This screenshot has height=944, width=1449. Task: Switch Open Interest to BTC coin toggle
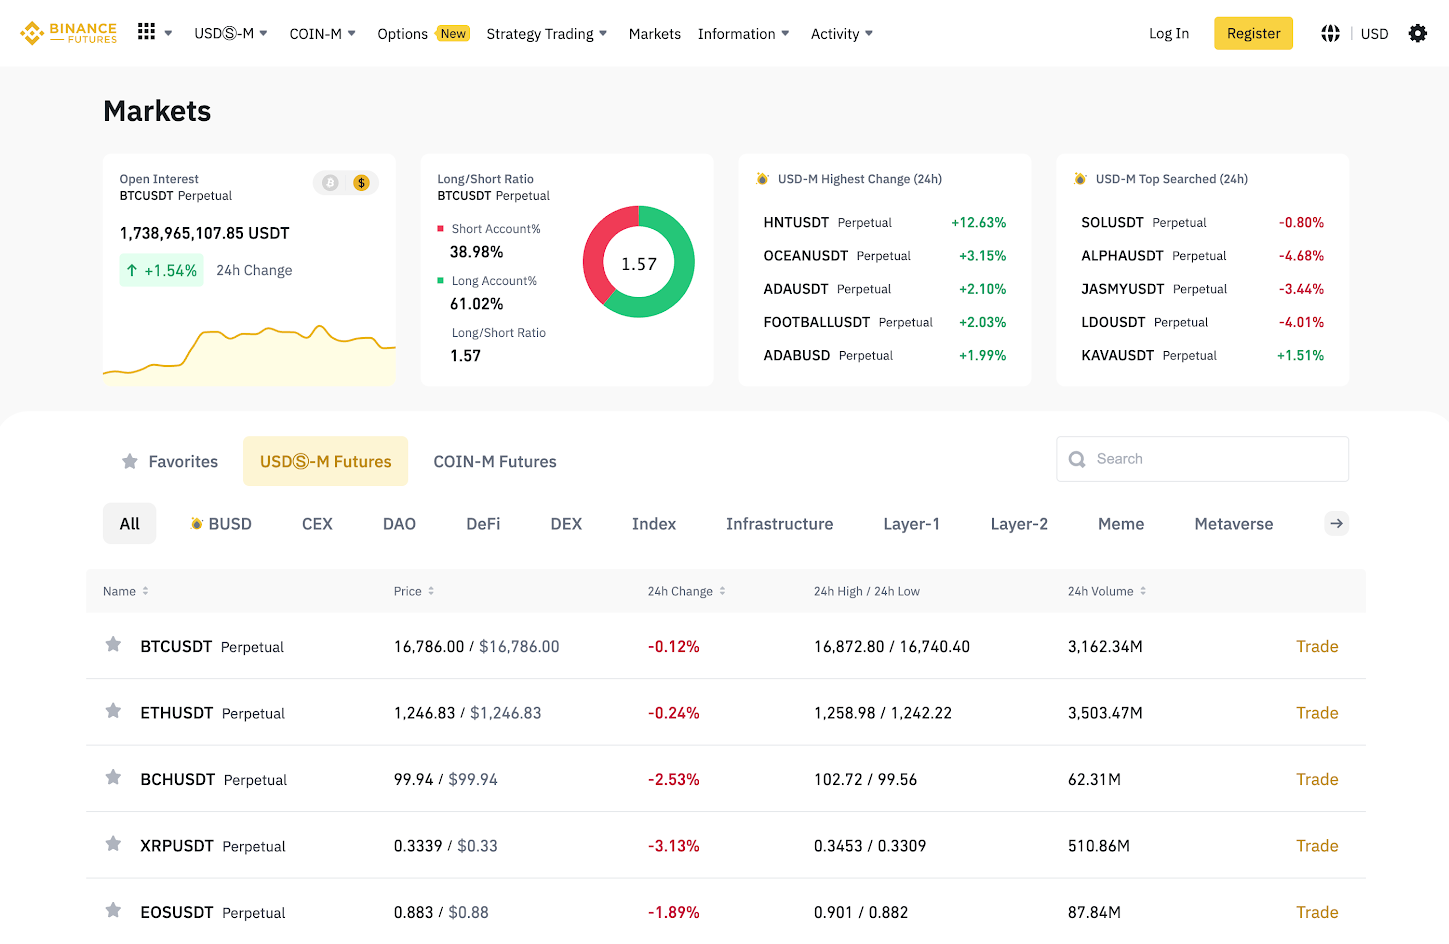[330, 183]
